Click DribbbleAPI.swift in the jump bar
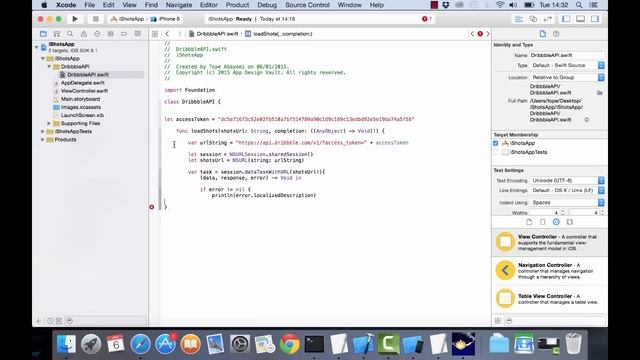Image resolution: width=640 pixels, height=360 pixels. pos(213,34)
